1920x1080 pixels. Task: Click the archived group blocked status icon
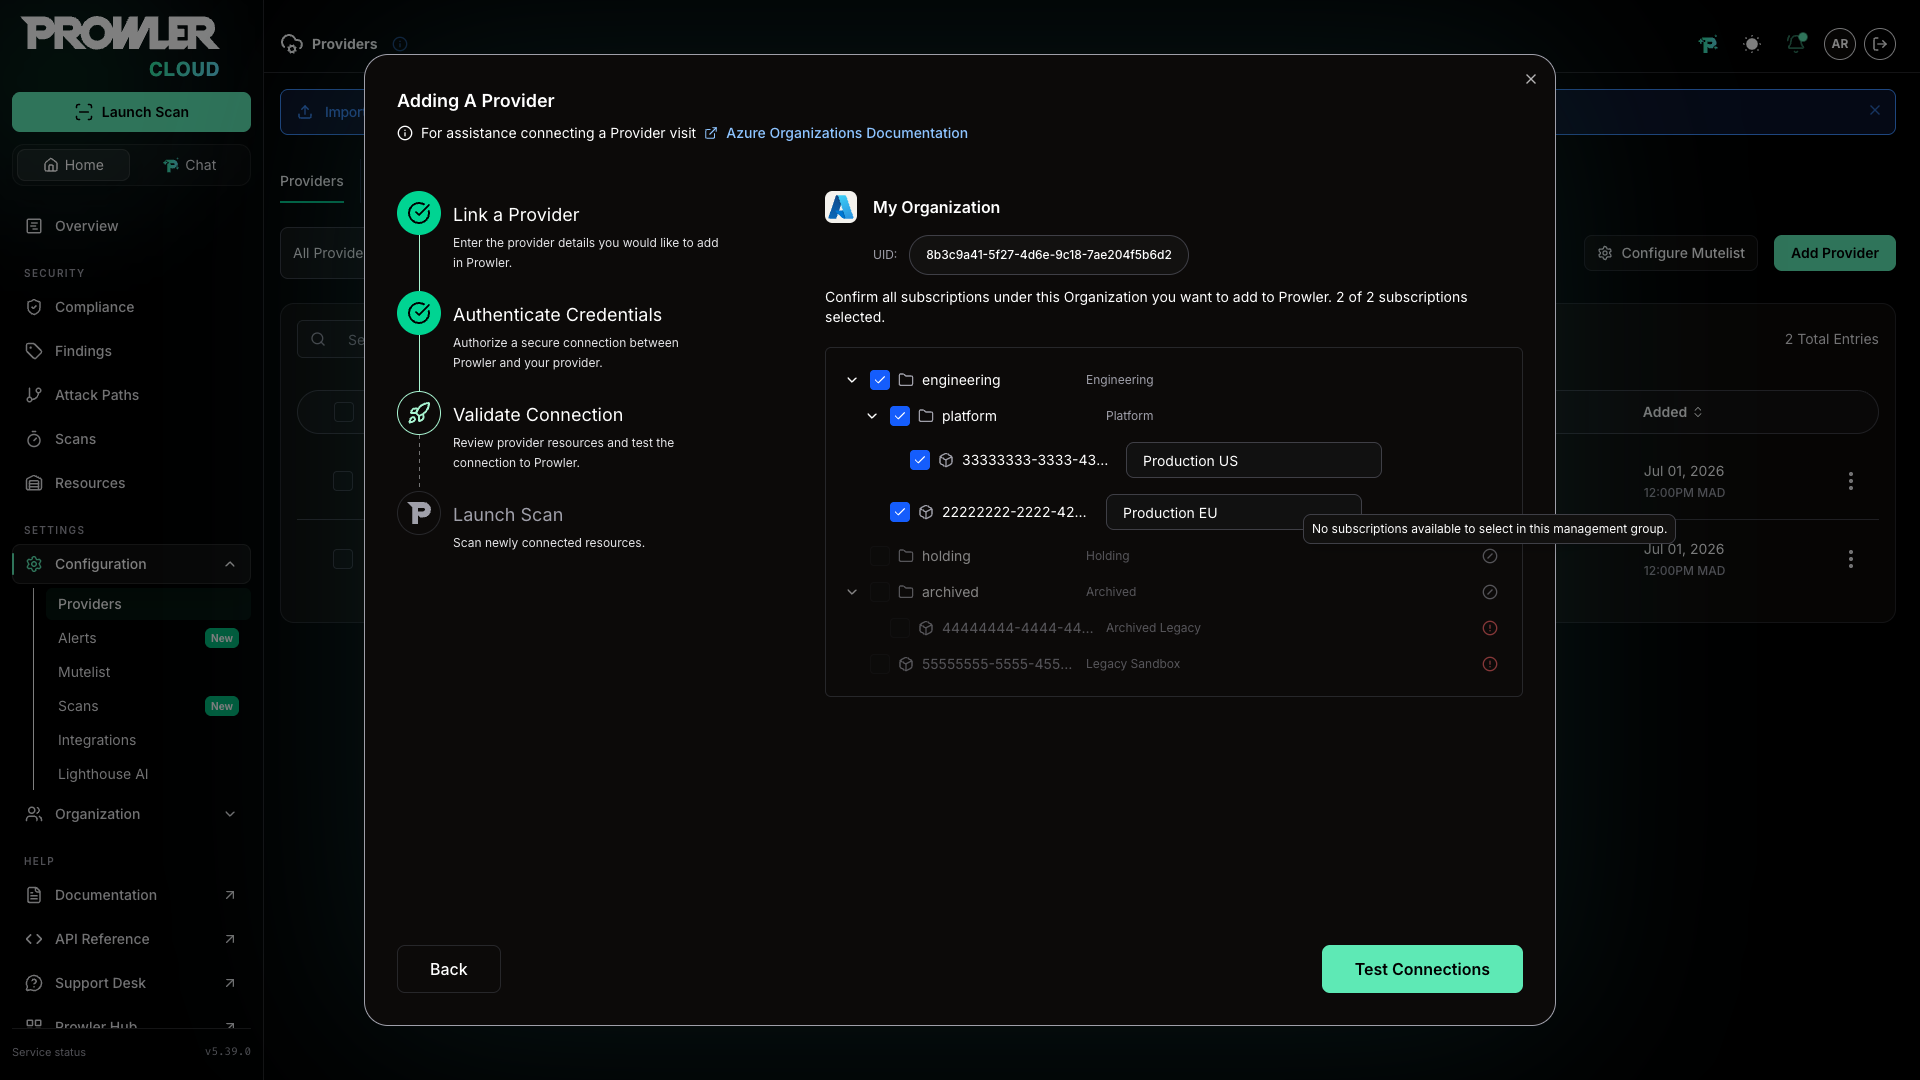coord(1489,592)
